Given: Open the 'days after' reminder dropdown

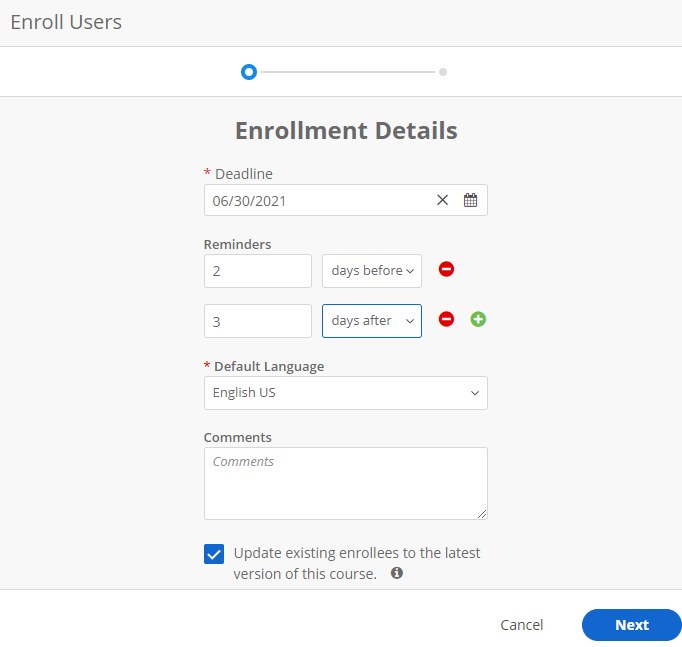Looking at the screenshot, I should 372,321.
